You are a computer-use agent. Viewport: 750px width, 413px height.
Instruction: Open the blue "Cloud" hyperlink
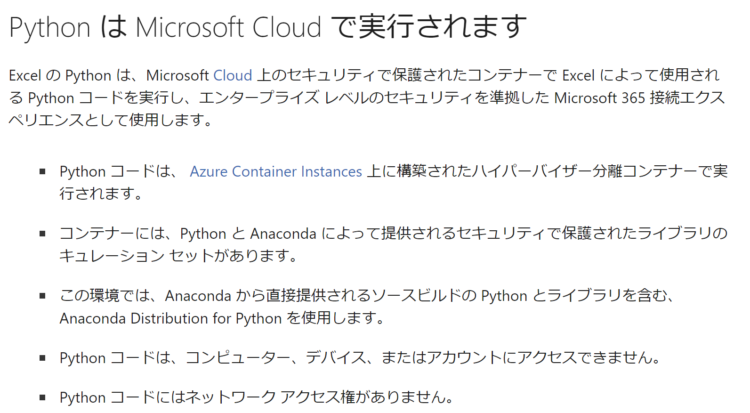point(232,75)
